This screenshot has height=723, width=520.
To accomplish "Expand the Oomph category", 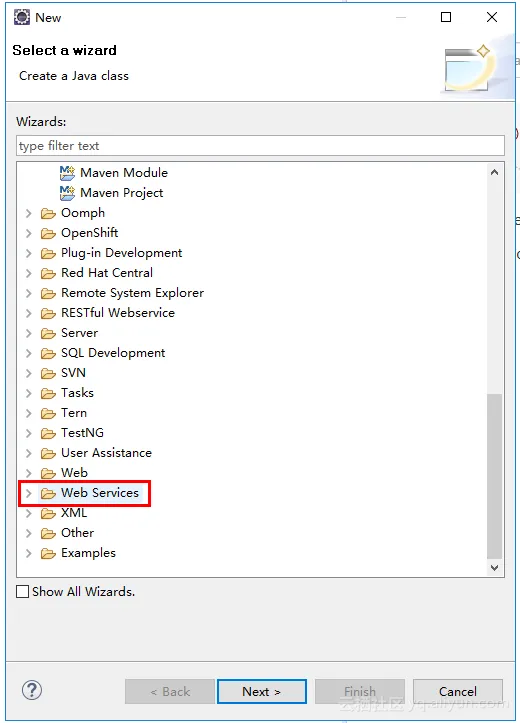I will (x=29, y=213).
